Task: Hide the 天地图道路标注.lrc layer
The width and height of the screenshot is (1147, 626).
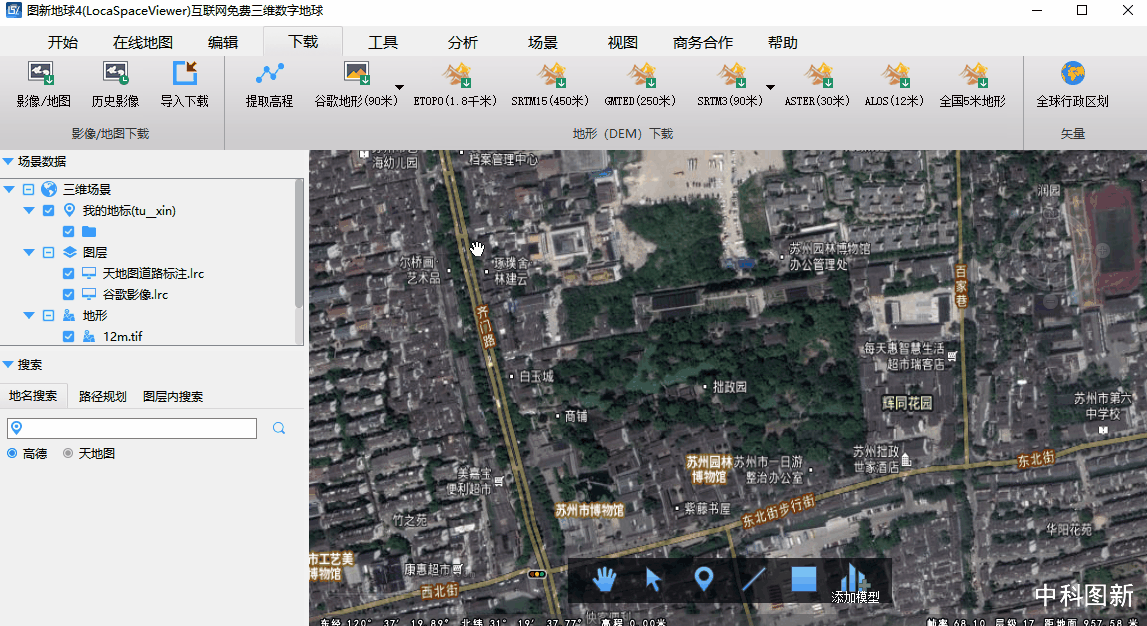Action: pyautogui.click(x=68, y=274)
